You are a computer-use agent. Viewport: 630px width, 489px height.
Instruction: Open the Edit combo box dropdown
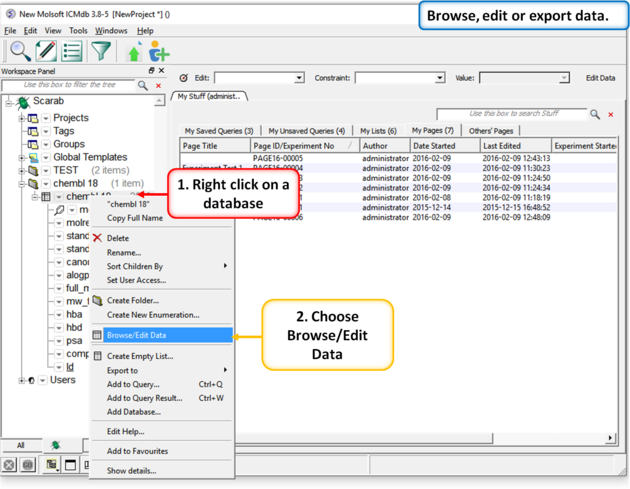[x=298, y=78]
